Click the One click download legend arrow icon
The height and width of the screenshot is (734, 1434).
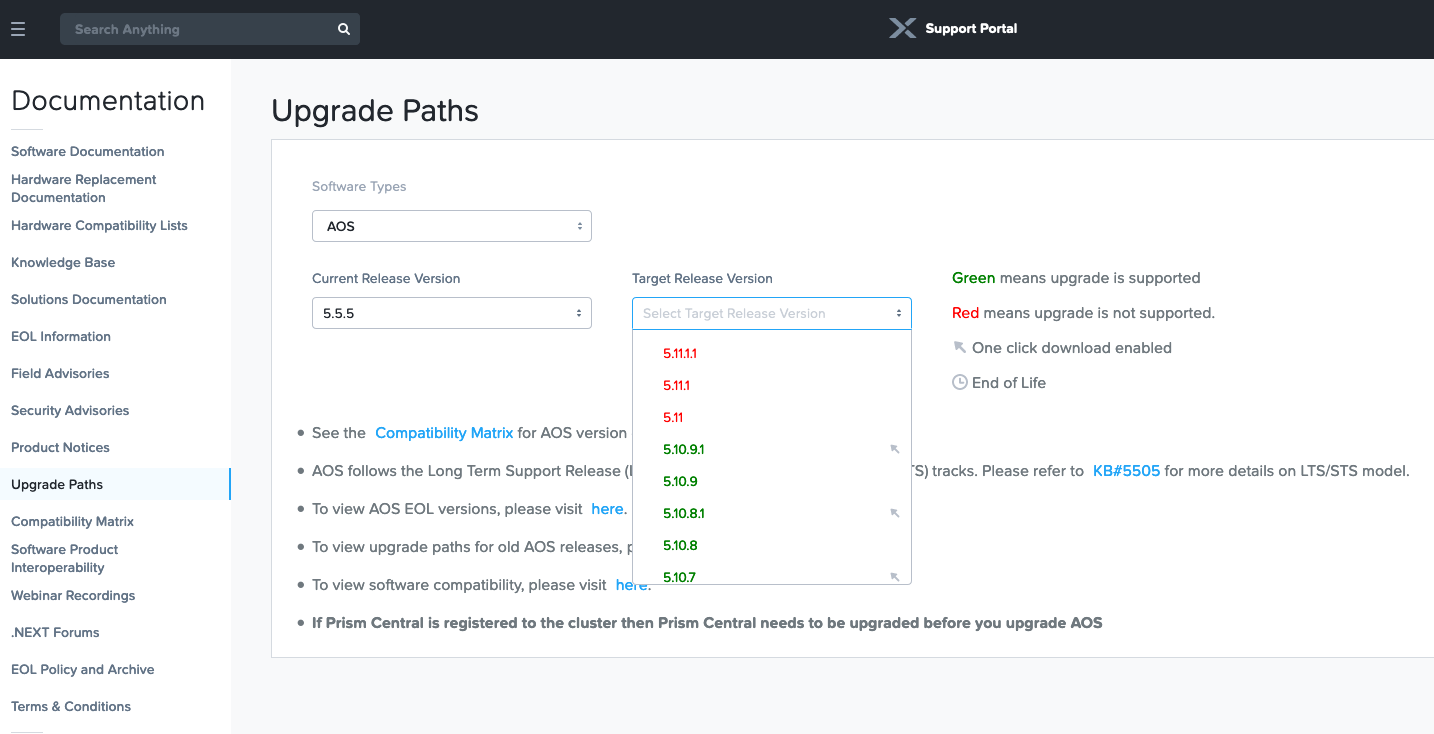point(960,347)
